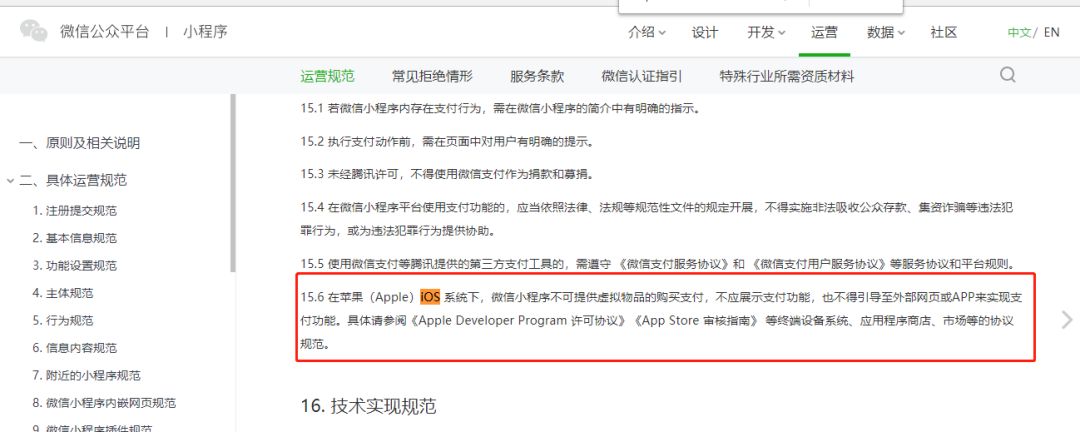Go to 8. 微信小程序内嵌网页规范

[x=104, y=403]
